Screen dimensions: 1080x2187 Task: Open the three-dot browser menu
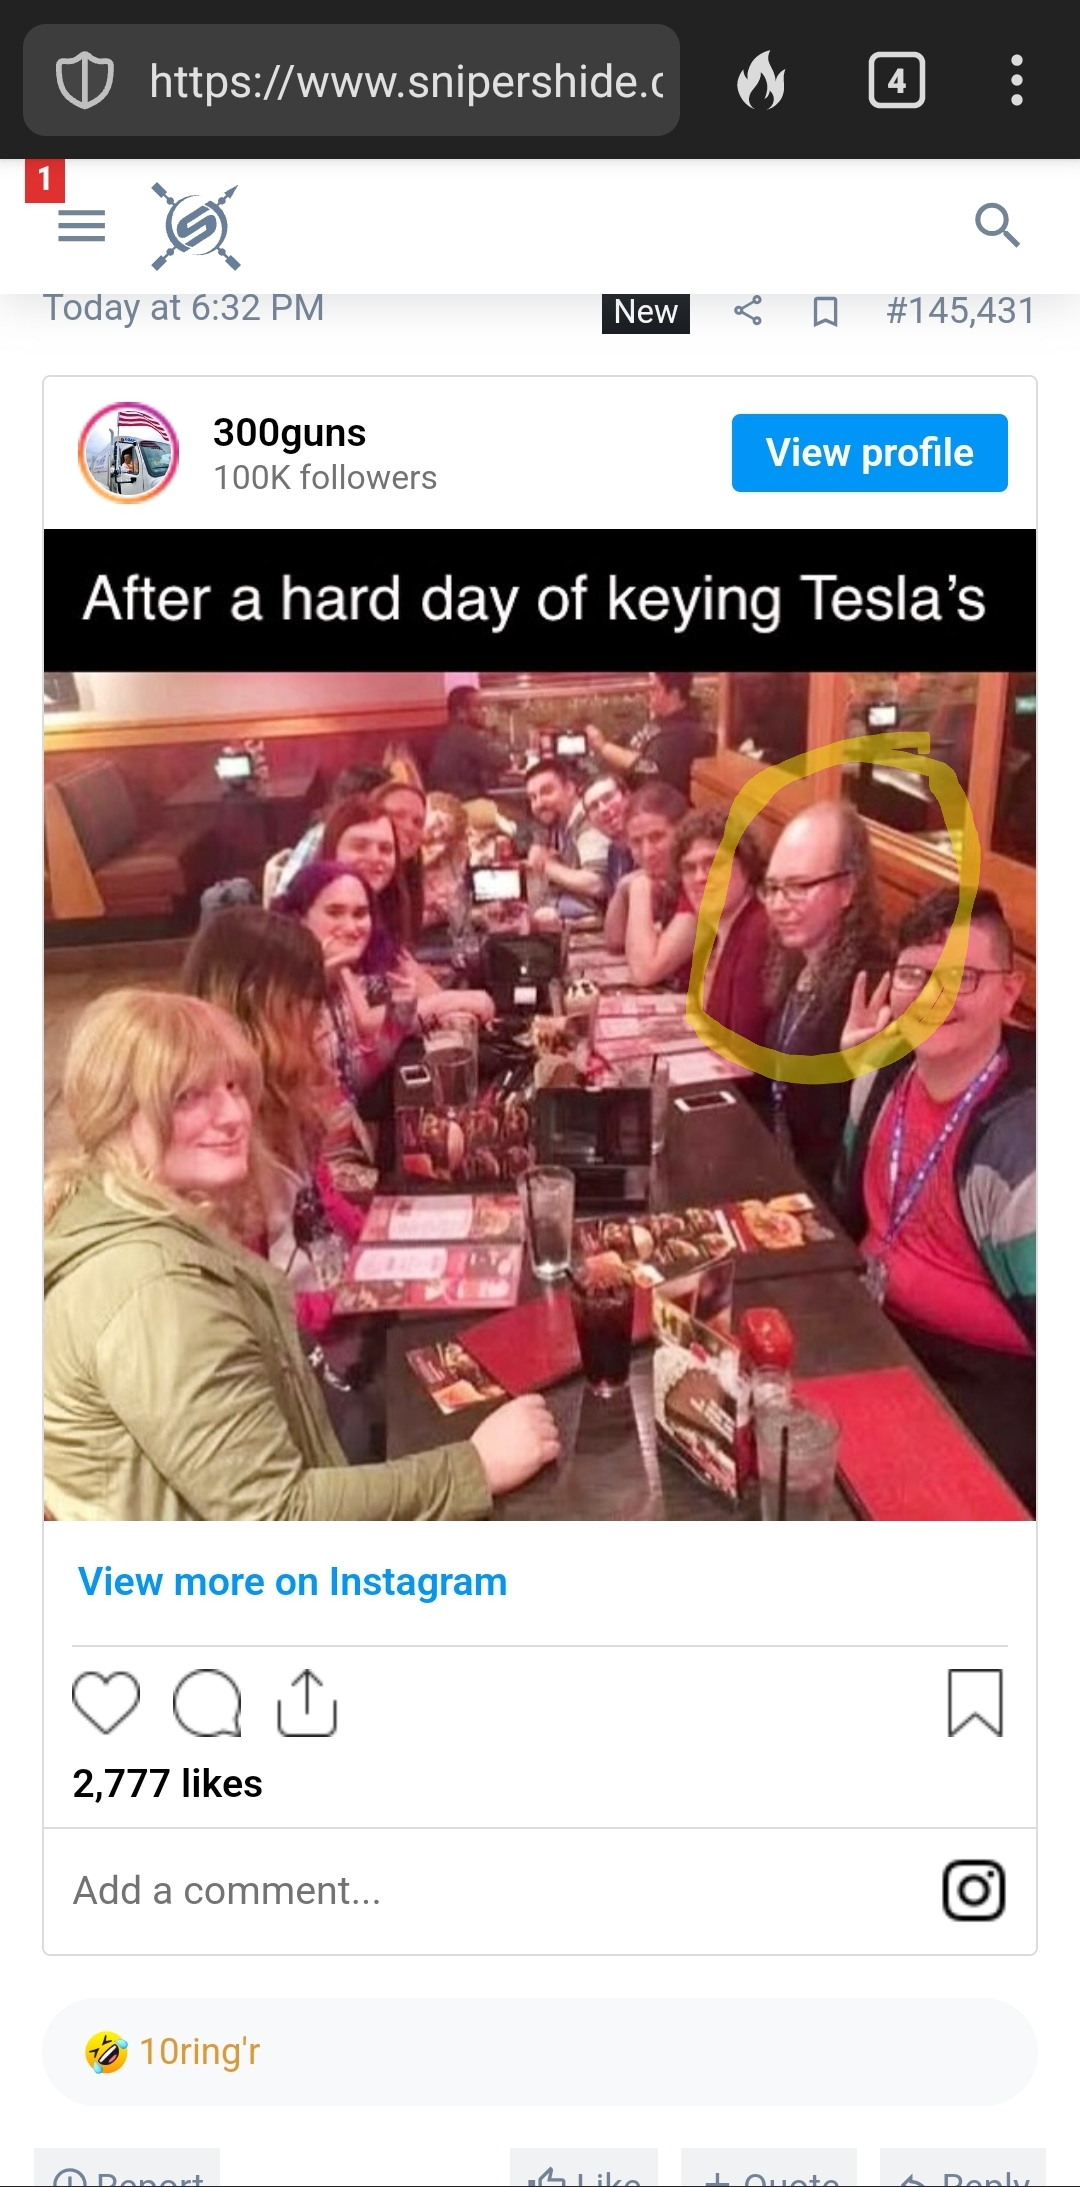tap(1016, 81)
